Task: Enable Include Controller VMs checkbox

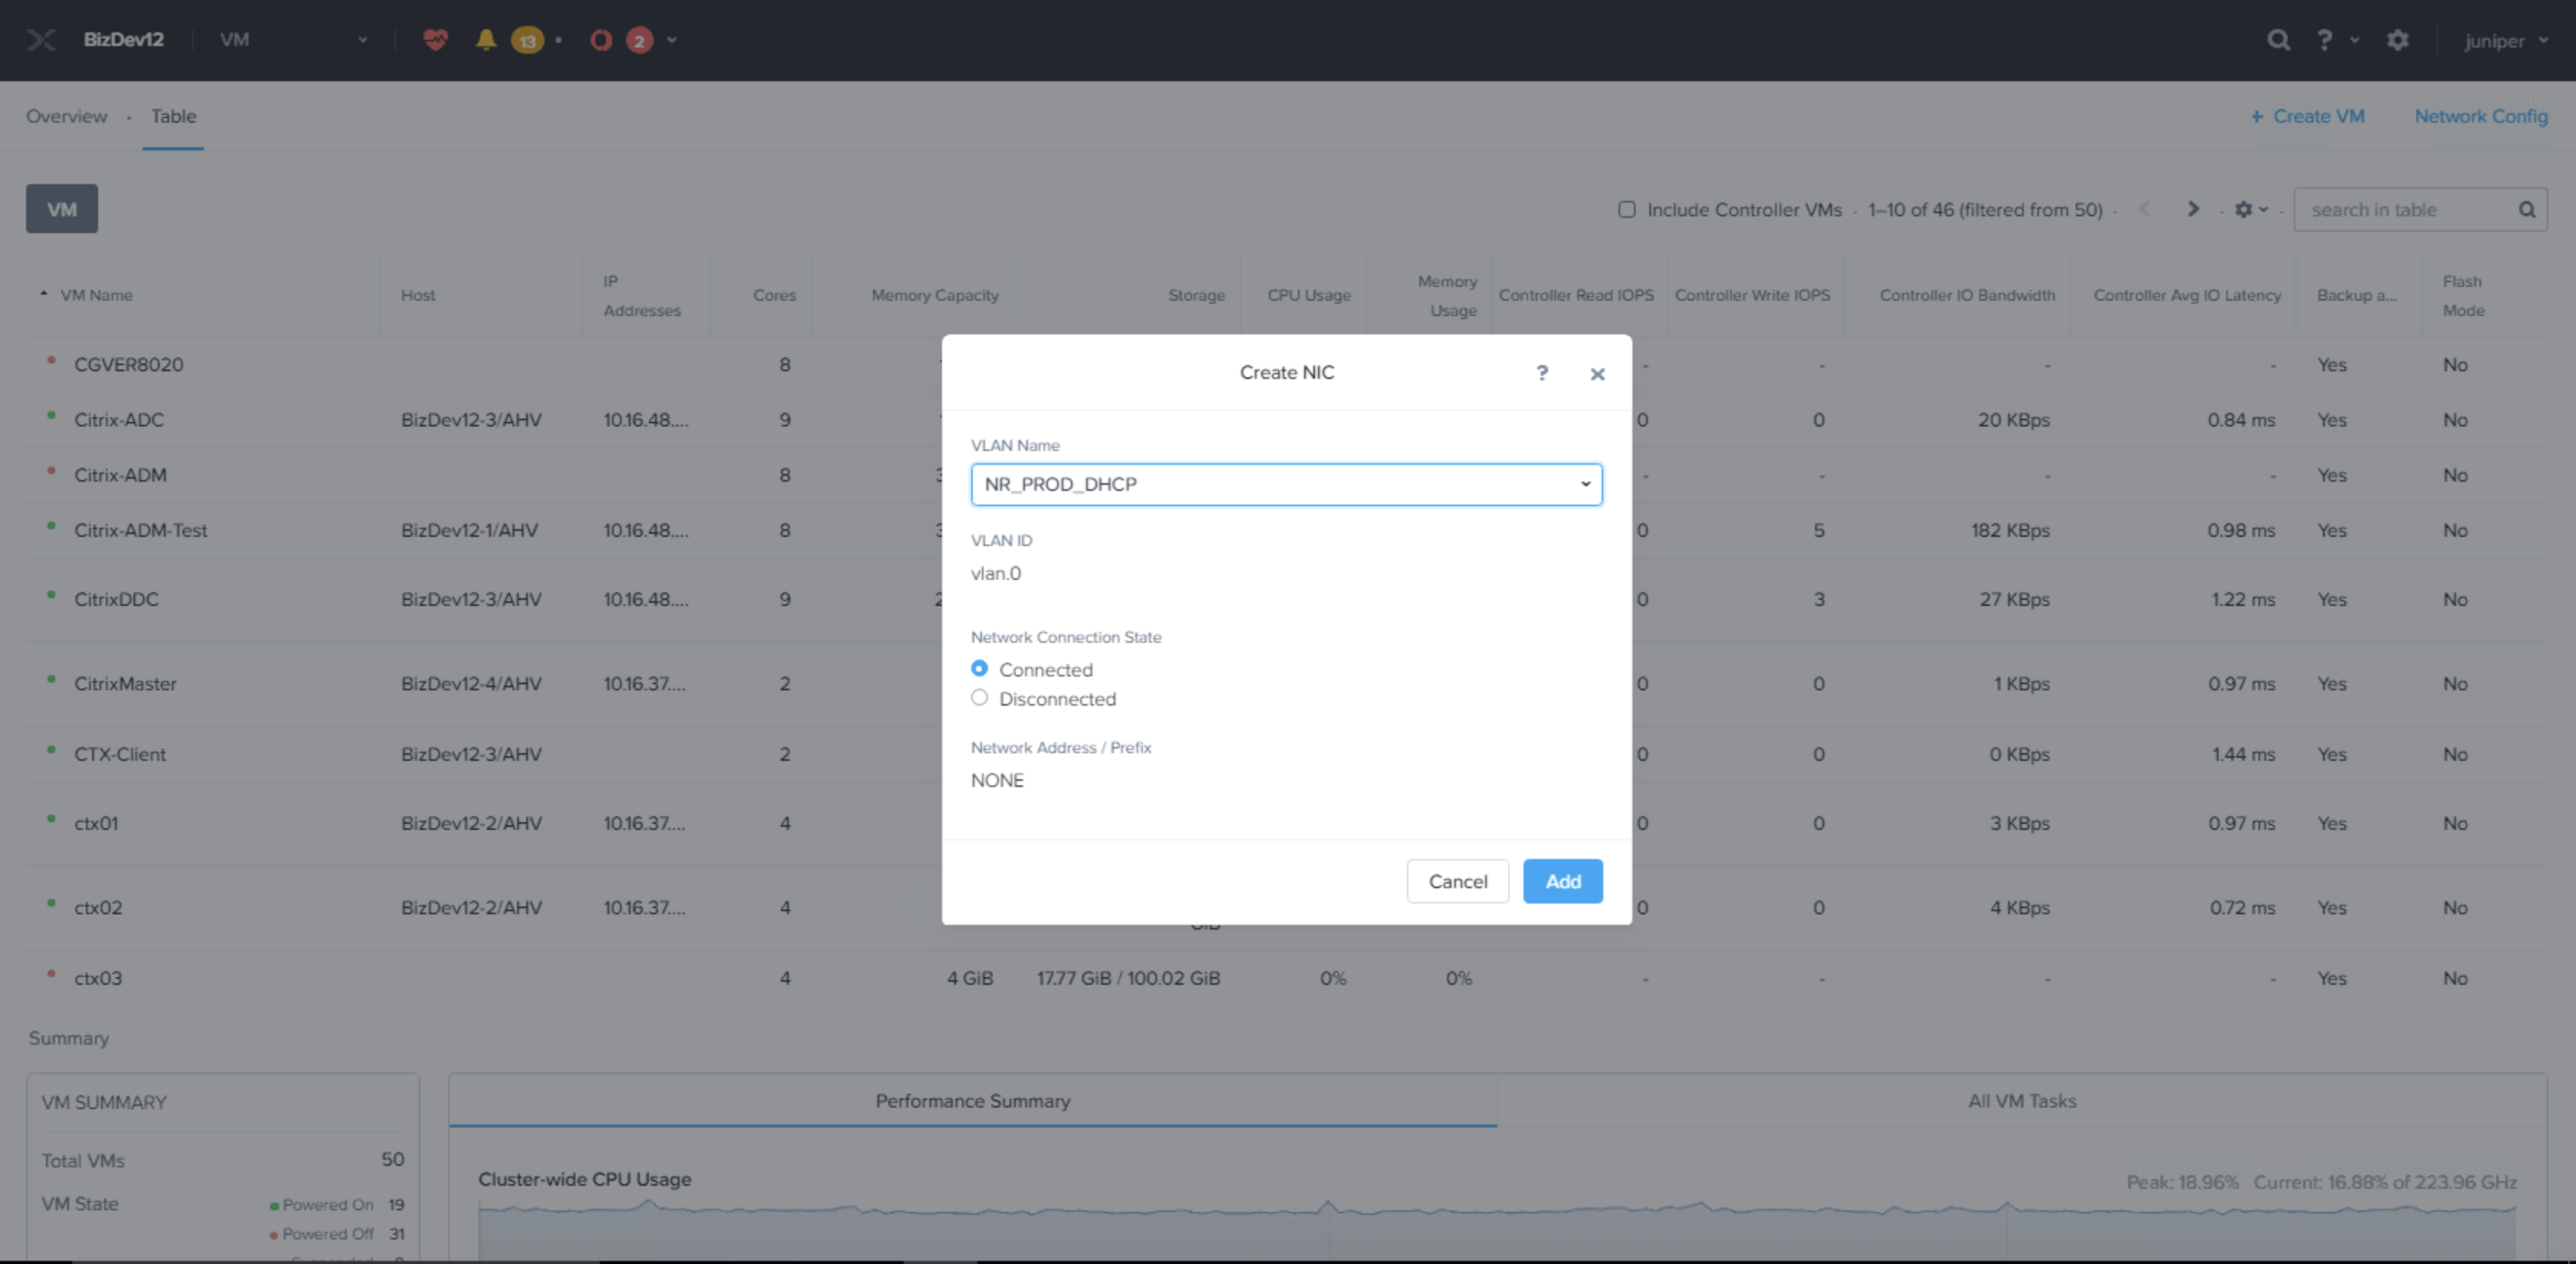Action: click(1627, 209)
